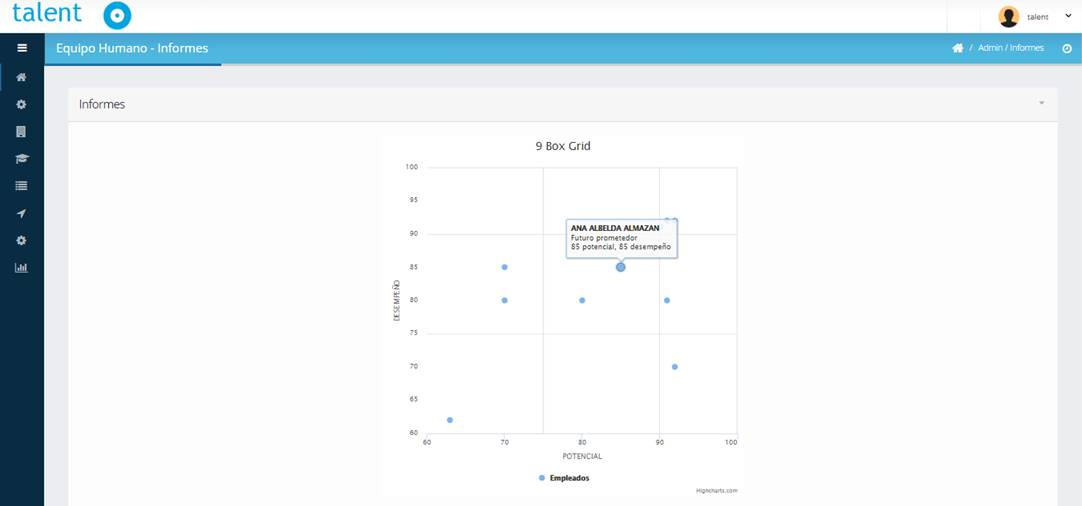Open the home icon in the sidebar

21,77
